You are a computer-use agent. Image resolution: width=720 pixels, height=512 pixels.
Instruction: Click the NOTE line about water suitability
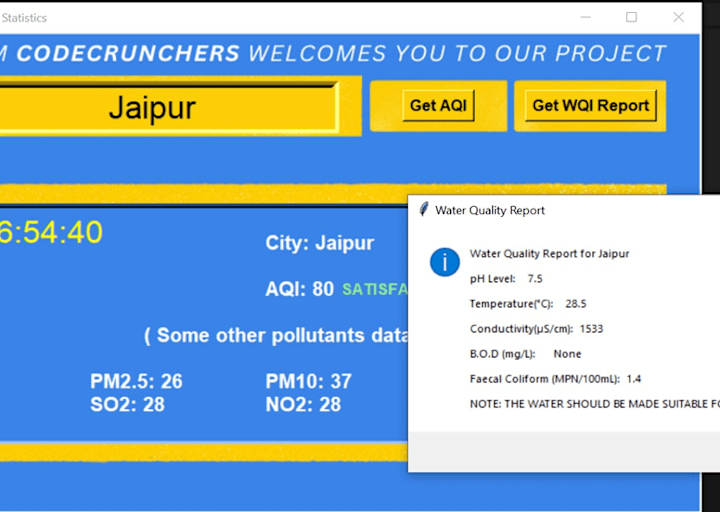[x=595, y=404]
